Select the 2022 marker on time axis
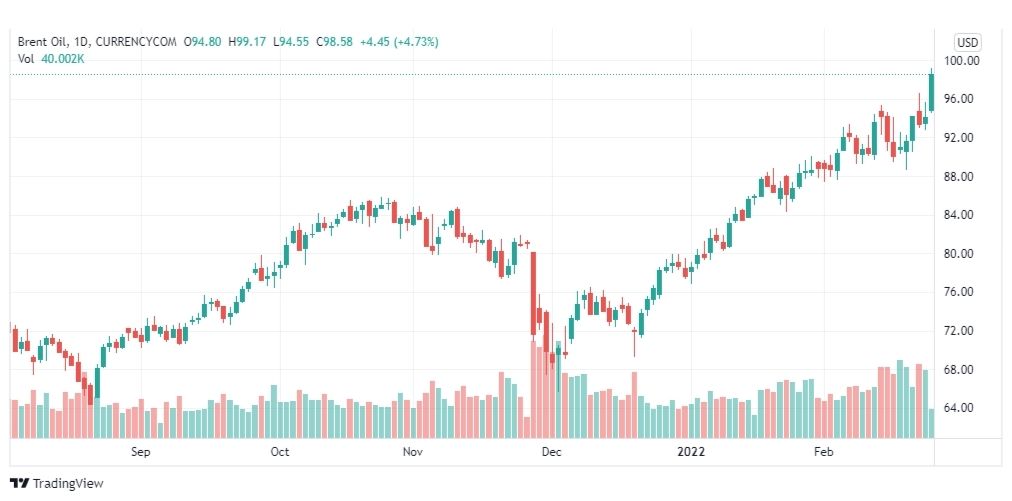 (x=691, y=452)
